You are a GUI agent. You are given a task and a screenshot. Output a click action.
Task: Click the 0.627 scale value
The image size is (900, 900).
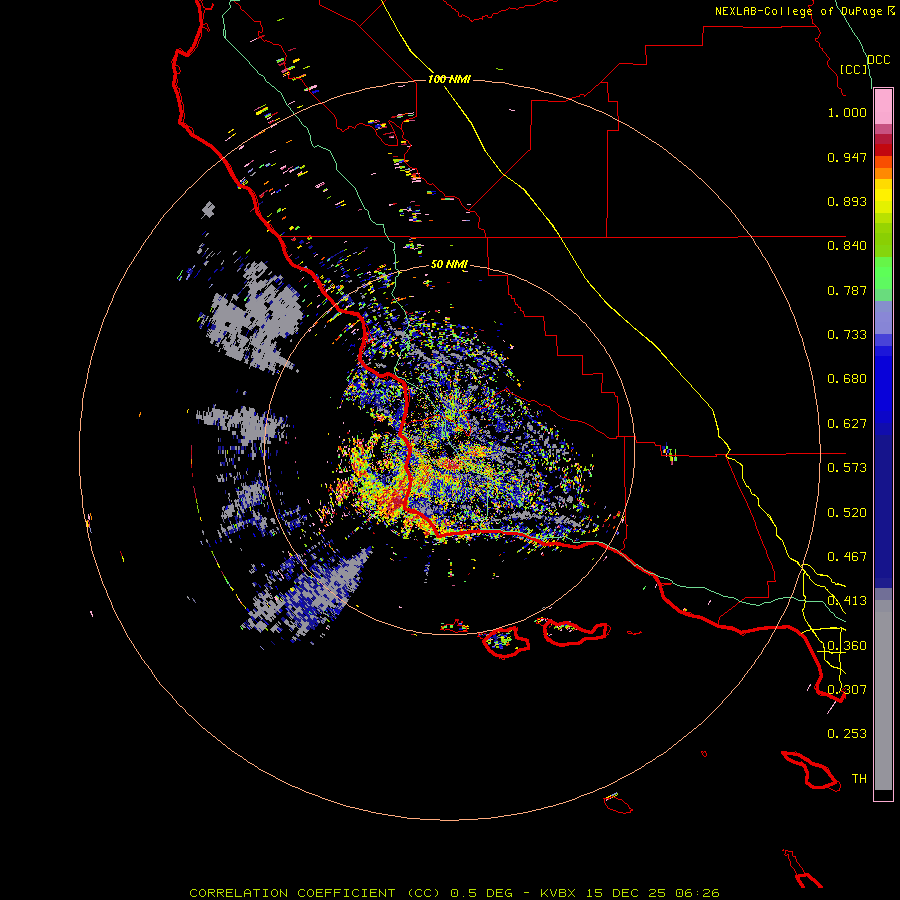point(847,424)
